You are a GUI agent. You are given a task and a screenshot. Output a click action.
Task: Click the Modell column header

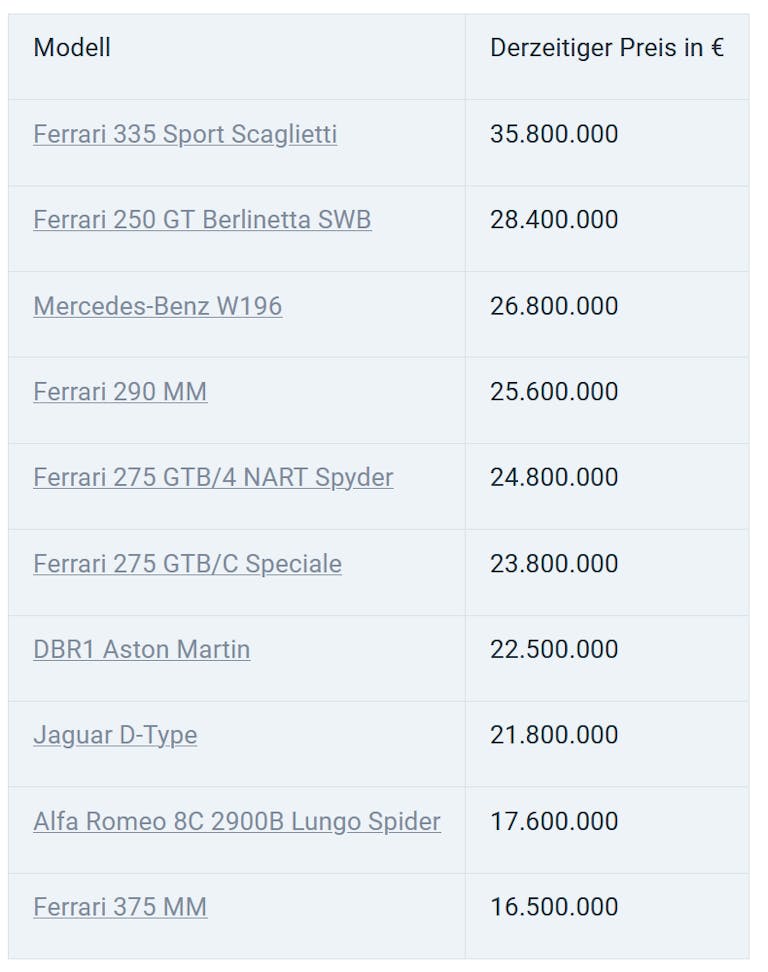pyautogui.click(x=72, y=48)
